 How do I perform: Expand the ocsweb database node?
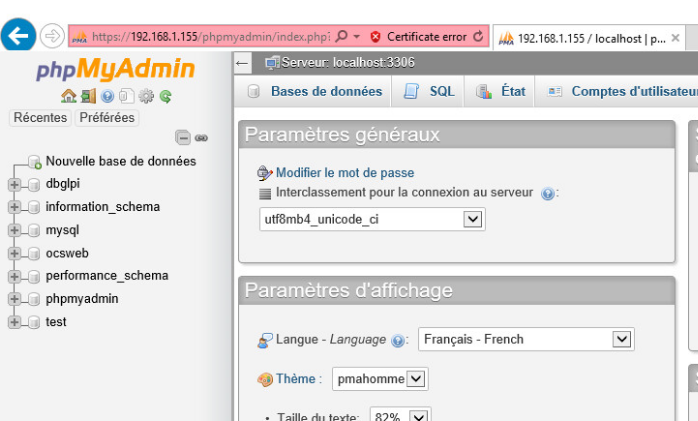tap(14, 253)
